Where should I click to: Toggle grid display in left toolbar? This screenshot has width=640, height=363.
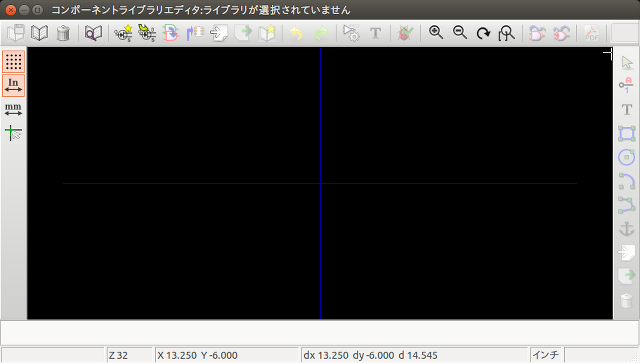pyautogui.click(x=13, y=61)
